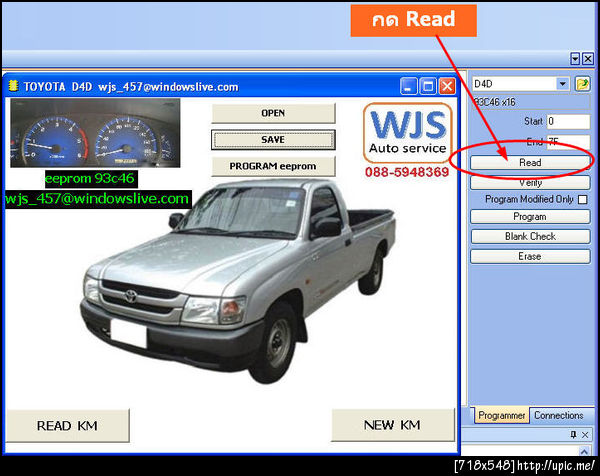Click the 93C46 x16 chip label
600x476 pixels.
(x=530, y=102)
